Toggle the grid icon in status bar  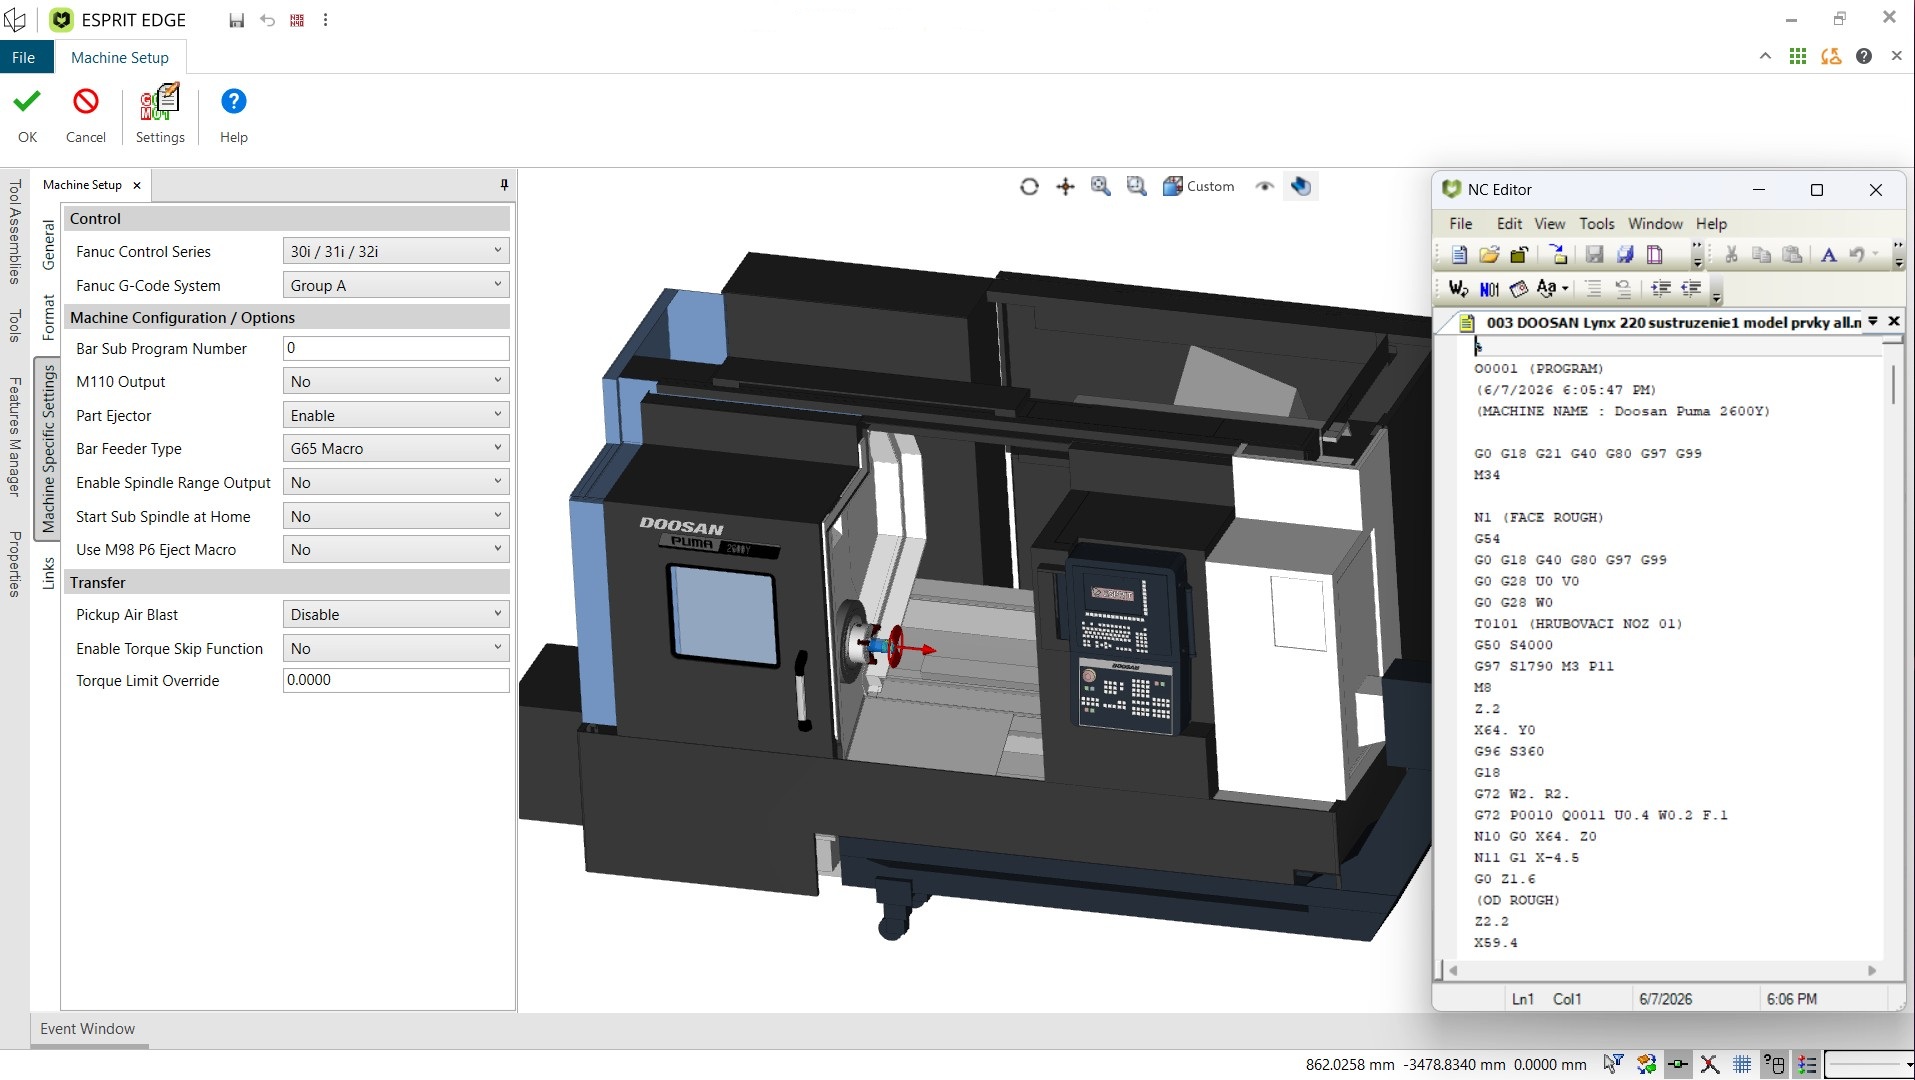click(1742, 1064)
